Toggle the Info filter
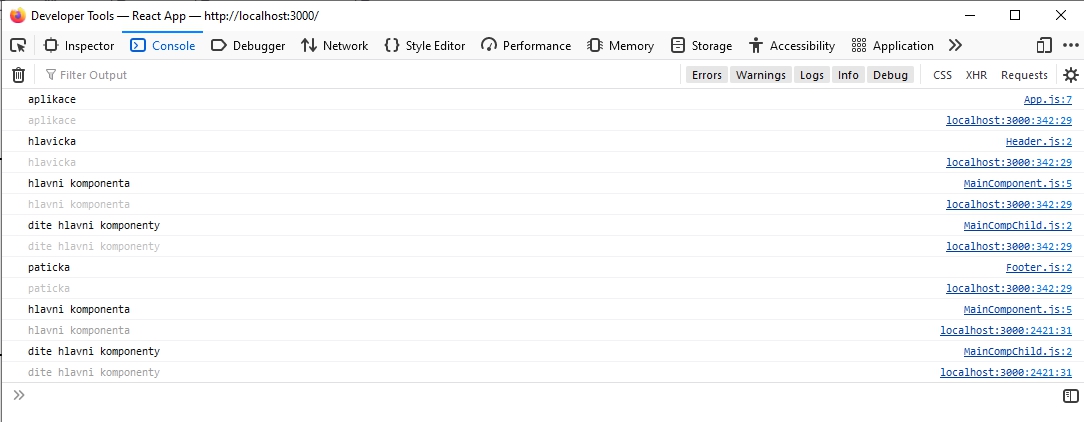The width and height of the screenshot is (1084, 422). tap(848, 75)
